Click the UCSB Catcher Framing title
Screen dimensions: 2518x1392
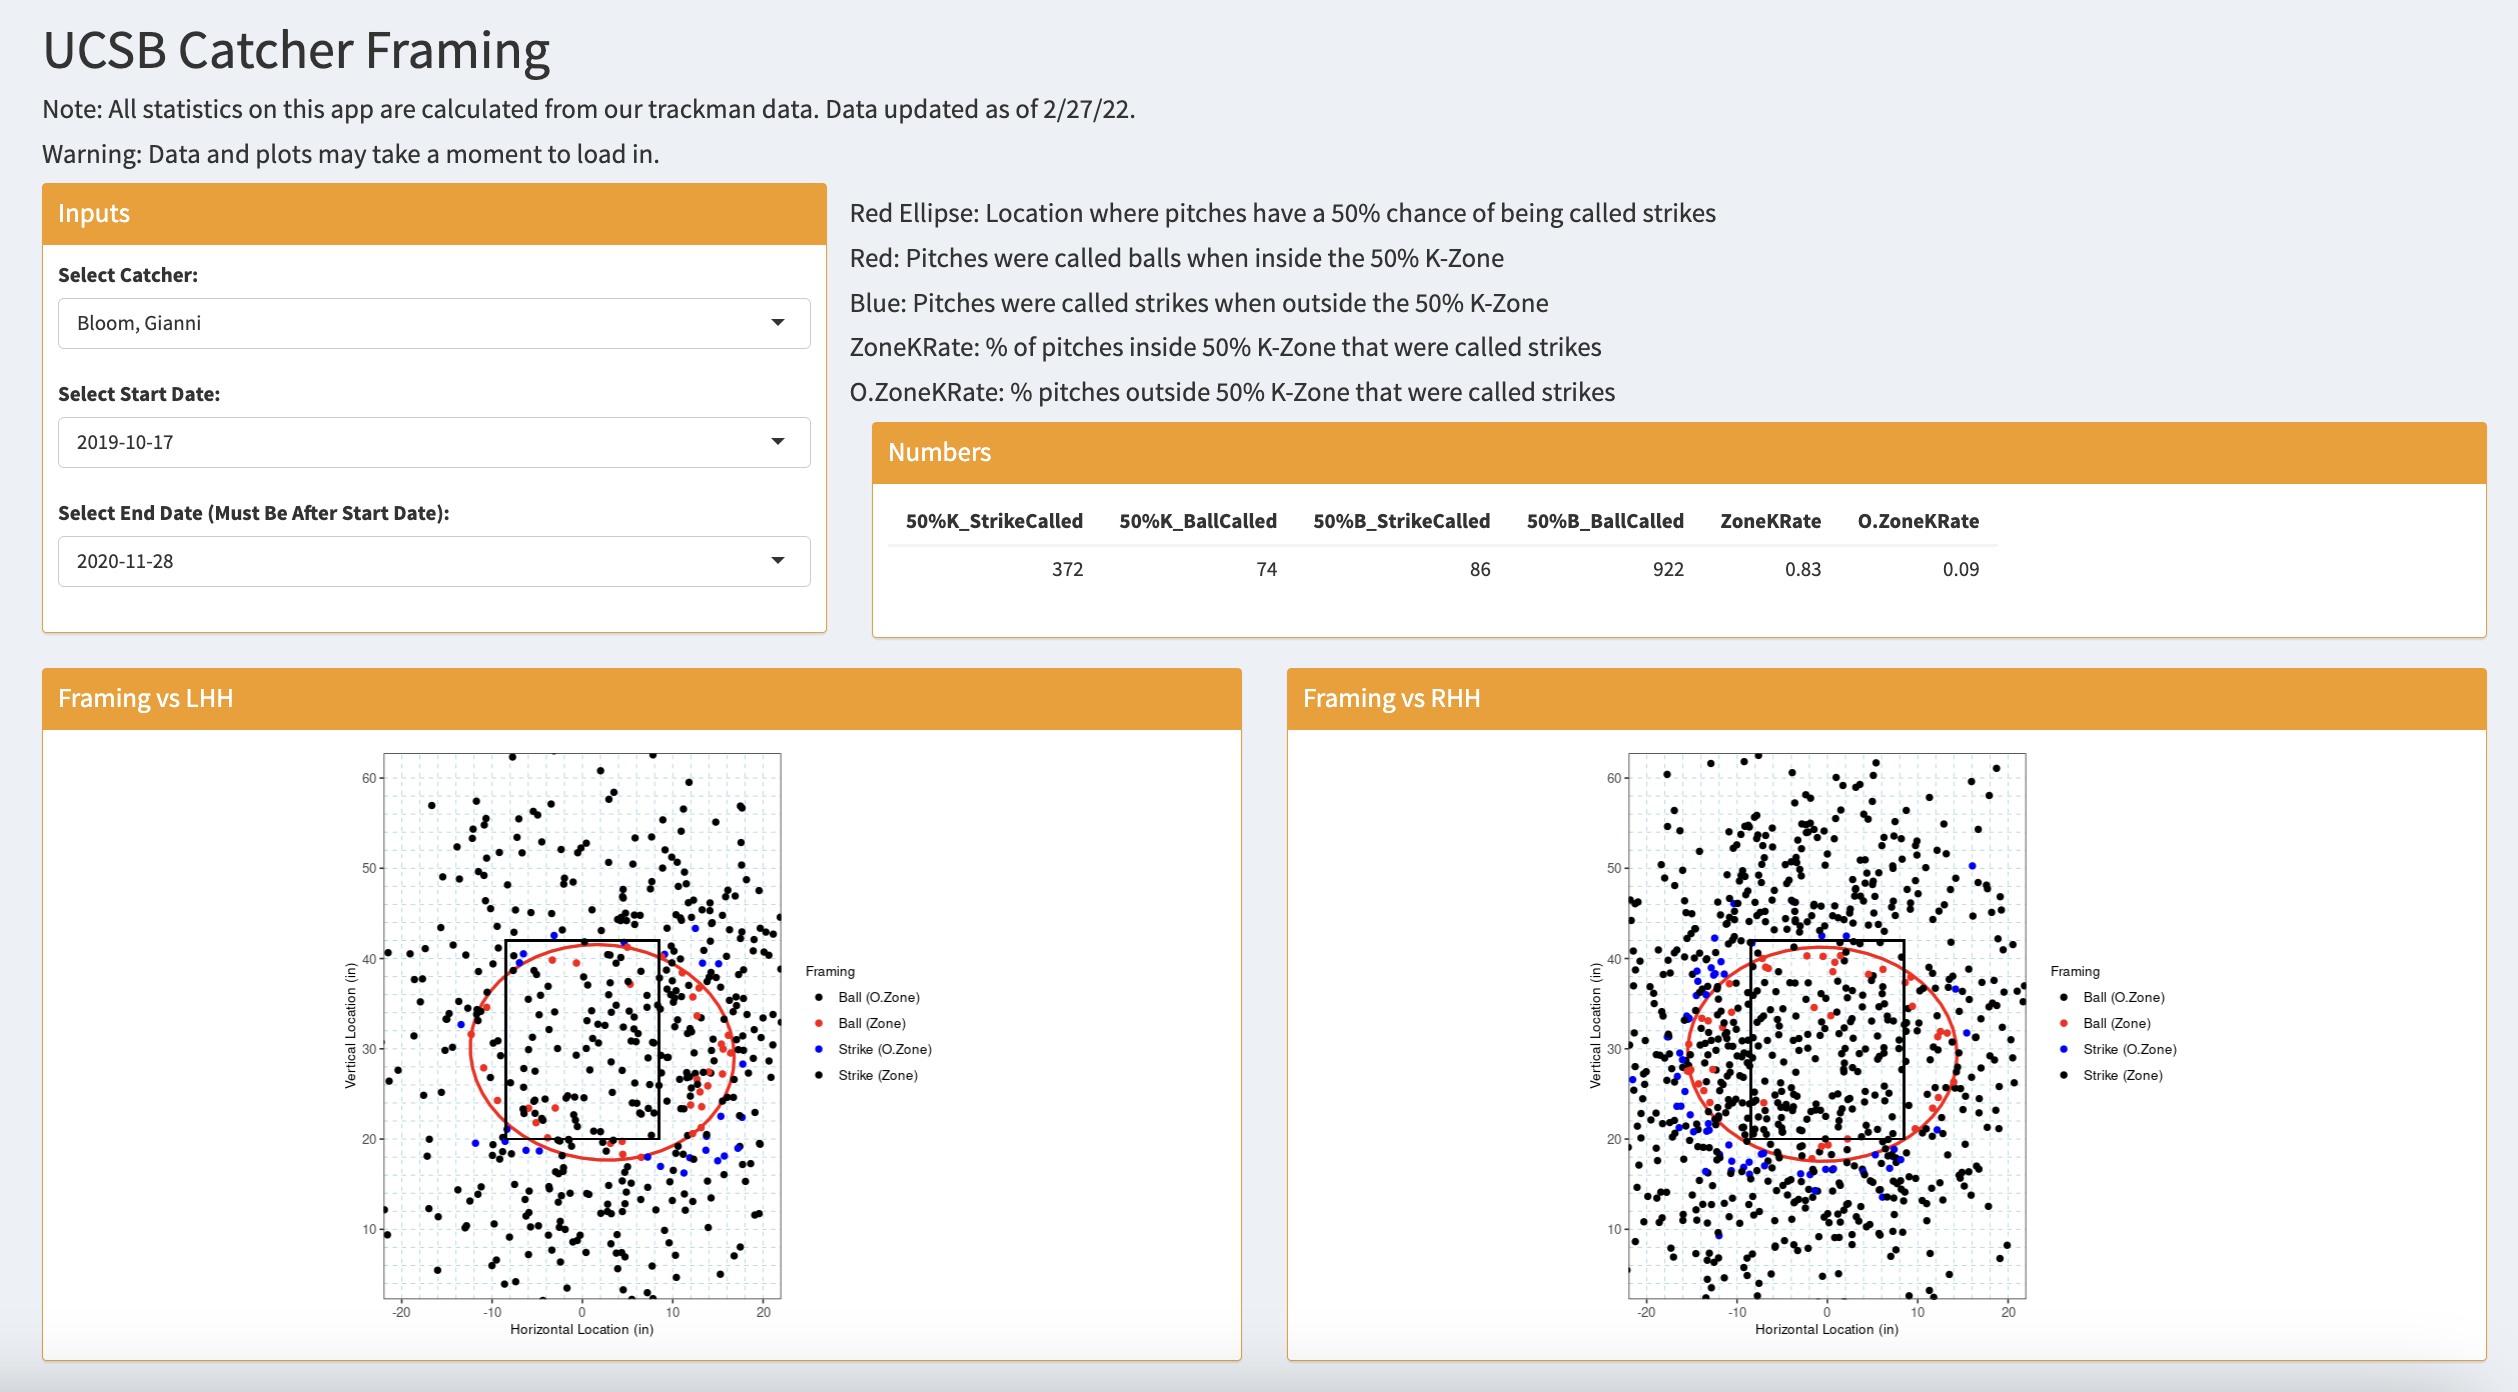click(x=296, y=50)
